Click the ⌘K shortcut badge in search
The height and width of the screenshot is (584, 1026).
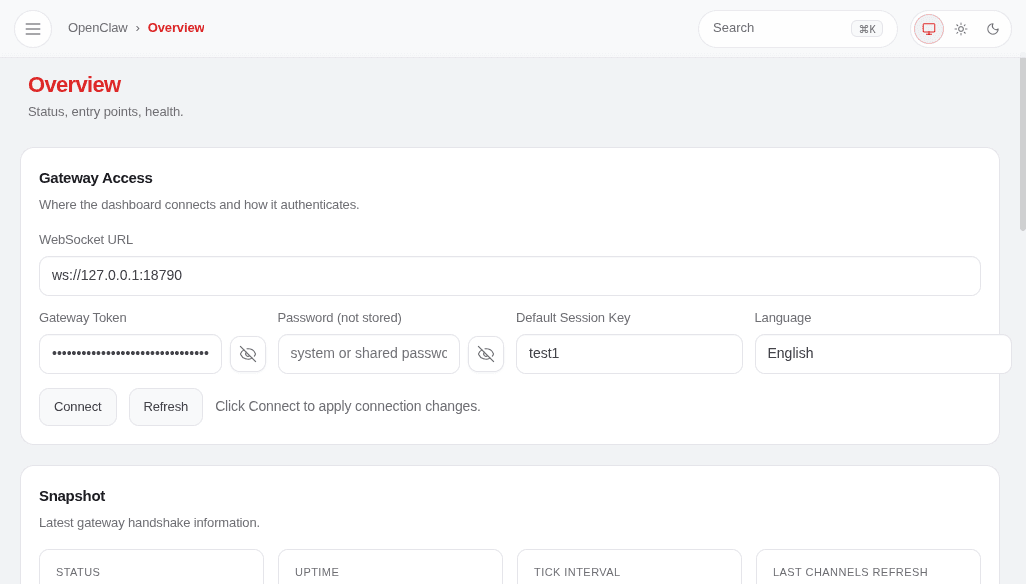pos(866,28)
